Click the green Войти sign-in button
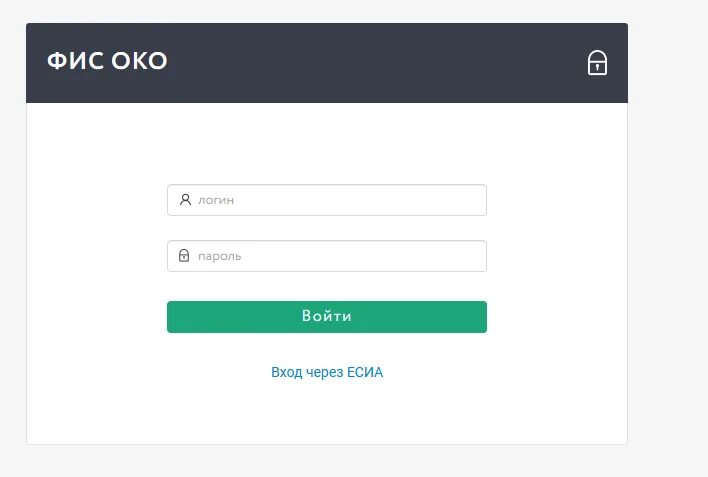 point(327,317)
